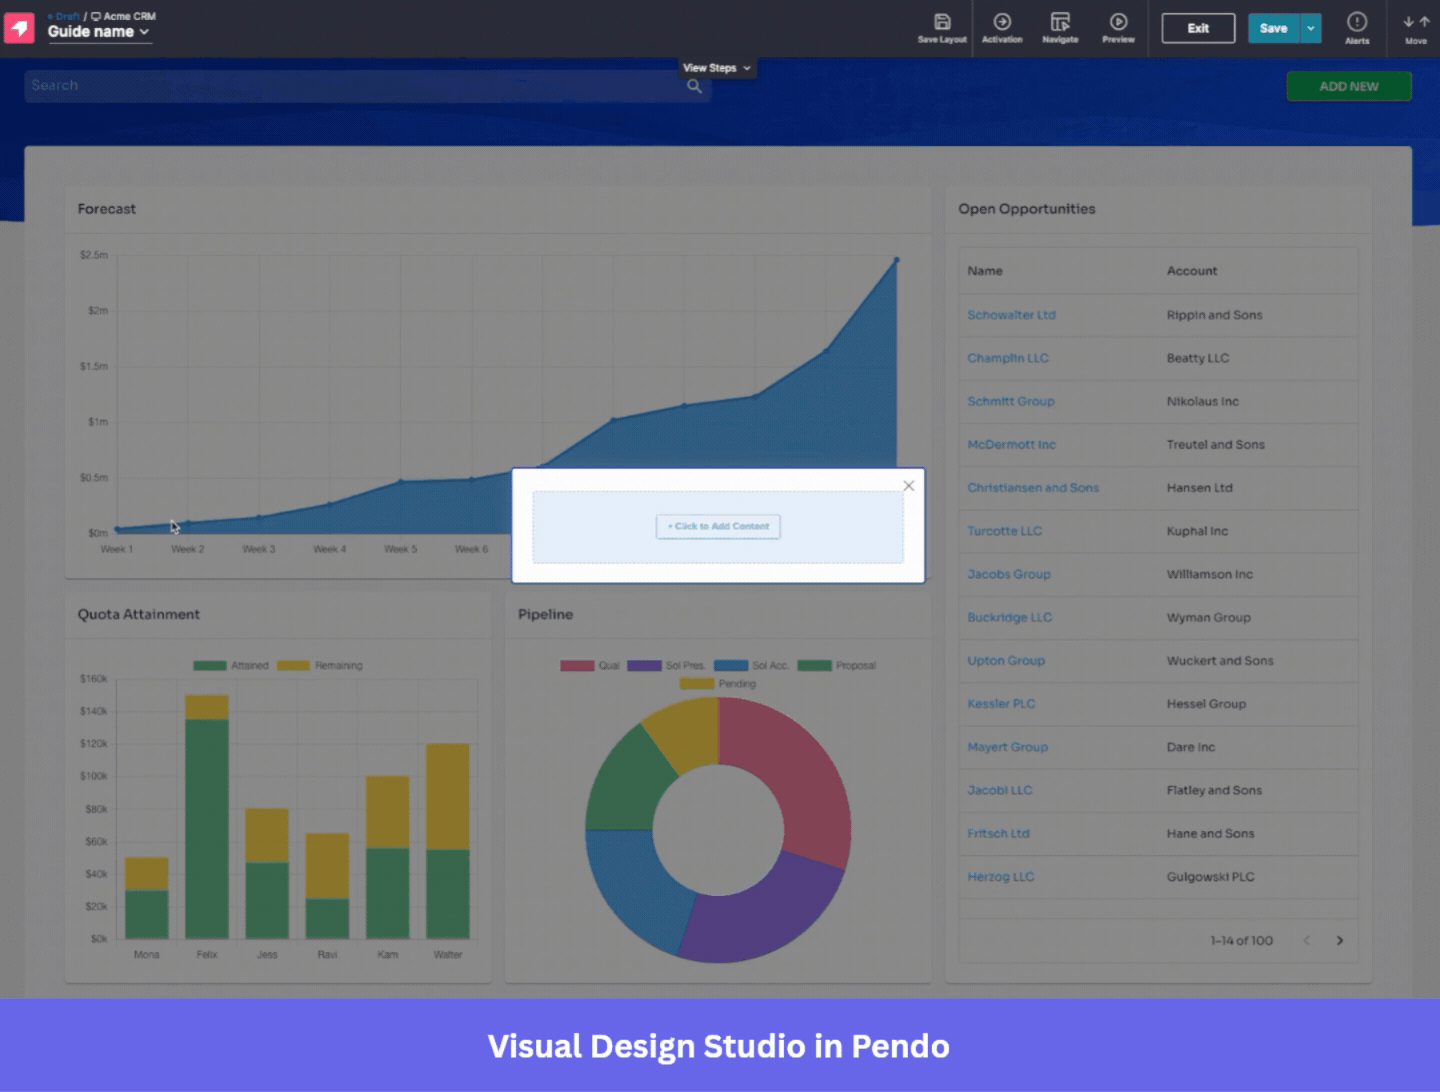Open the Upton Group opportunity link
Image resolution: width=1440 pixels, height=1092 pixels.
tap(1006, 660)
